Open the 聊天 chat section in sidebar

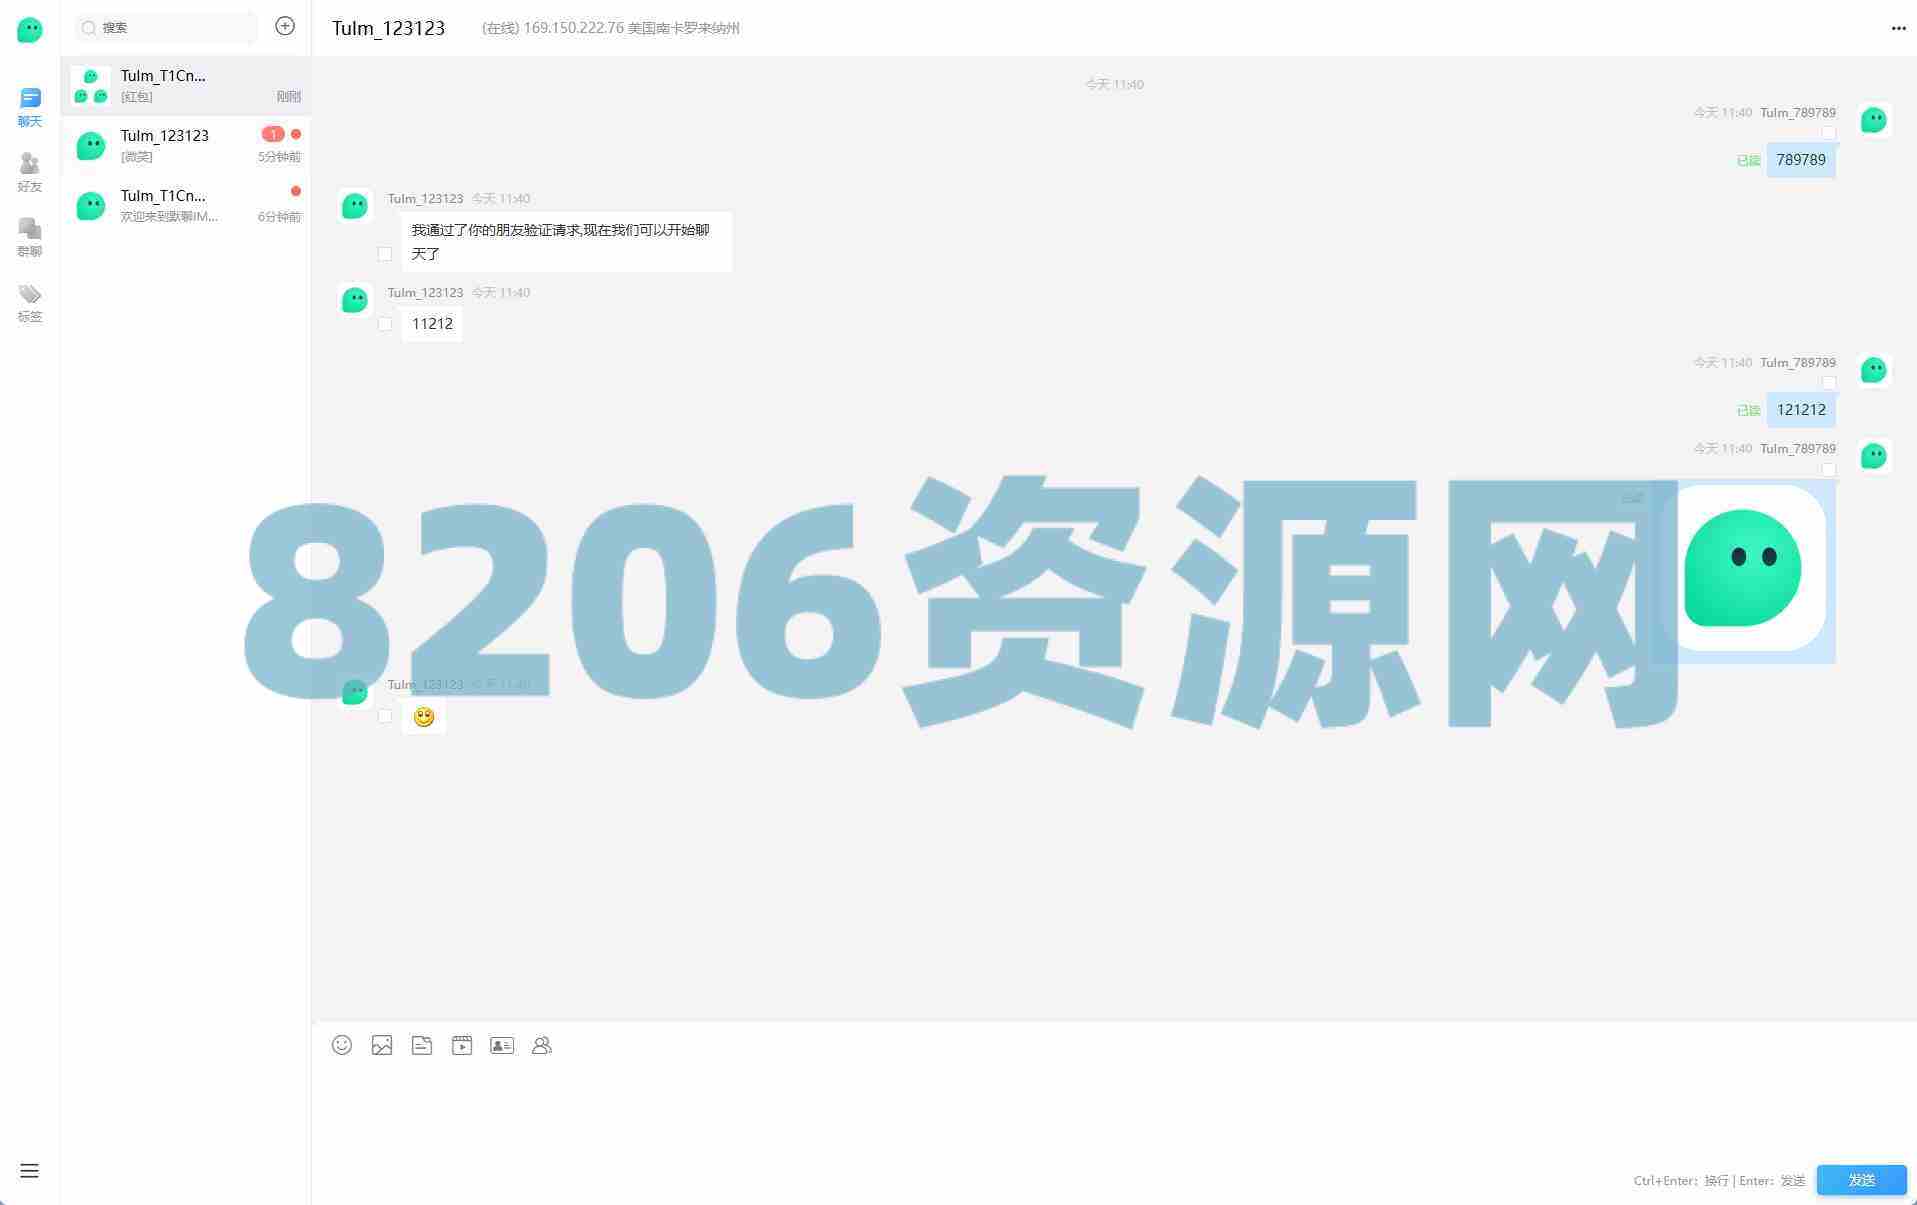pyautogui.click(x=30, y=107)
